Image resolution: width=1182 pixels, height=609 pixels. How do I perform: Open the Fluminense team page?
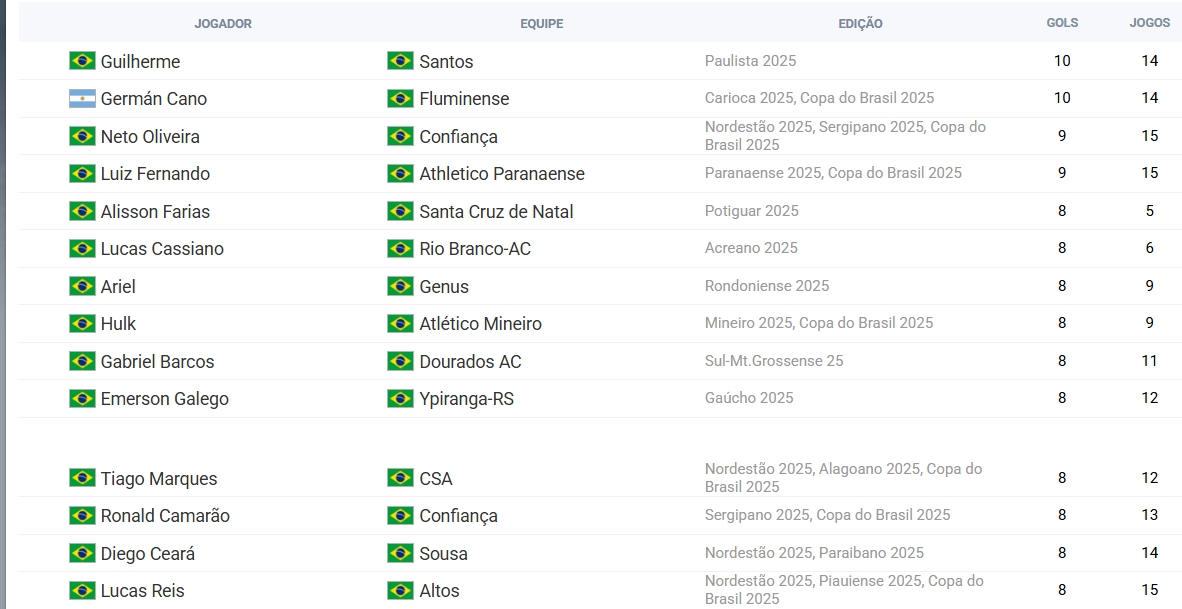[x=464, y=99]
